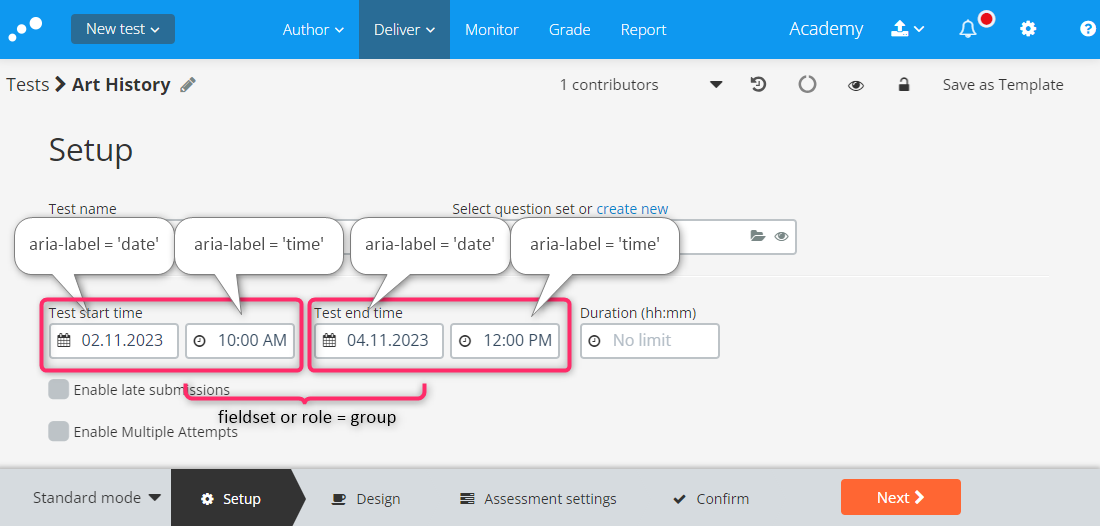Viewport: 1100px width, 526px height.
Task: Click the pencil icon to rename Art History
Action: coord(187,85)
